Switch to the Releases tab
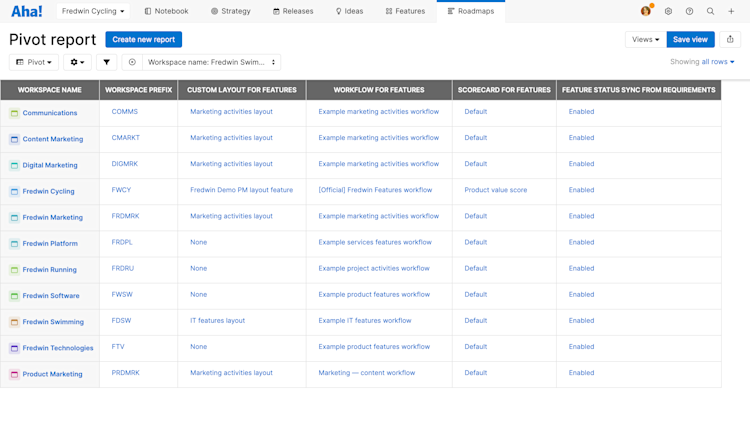The height and width of the screenshot is (439, 750). pos(293,11)
